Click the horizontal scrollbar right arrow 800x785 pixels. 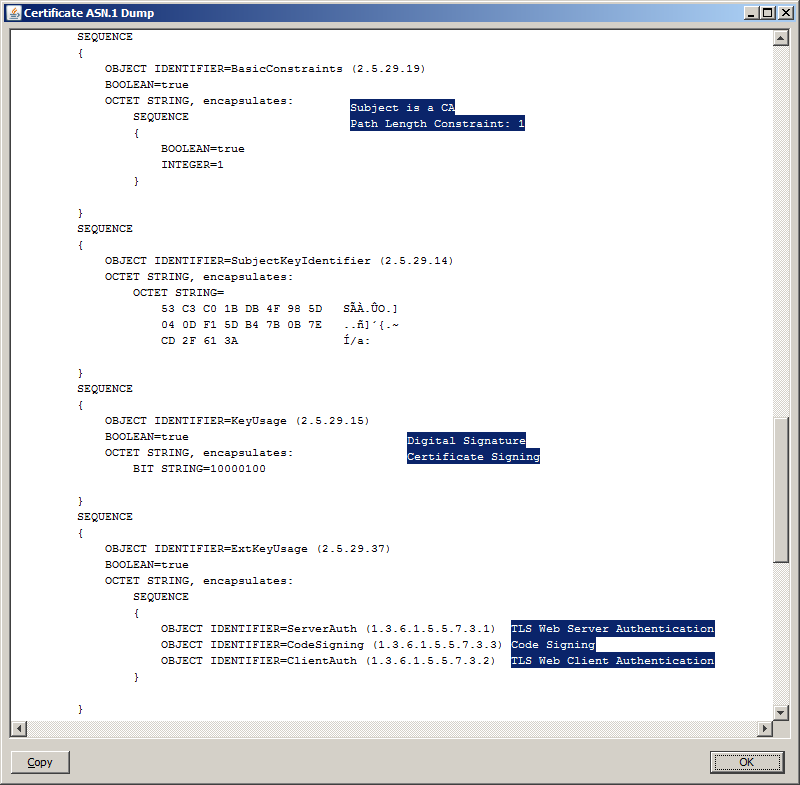coord(764,728)
